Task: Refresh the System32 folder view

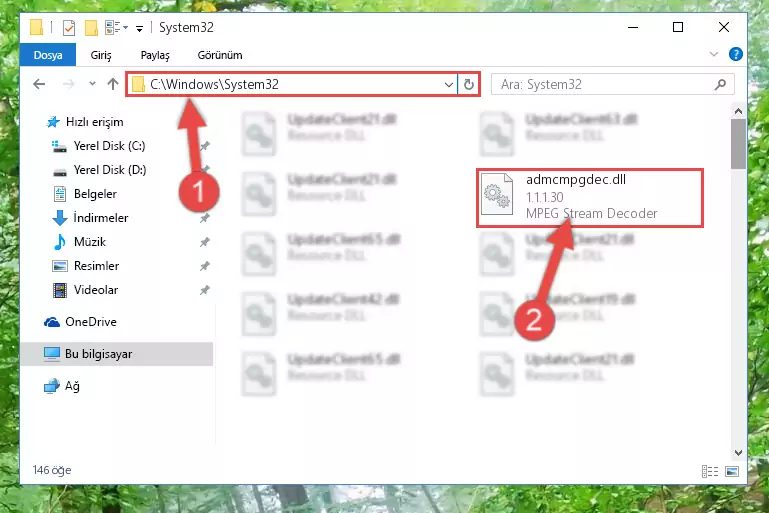Action: pos(468,84)
